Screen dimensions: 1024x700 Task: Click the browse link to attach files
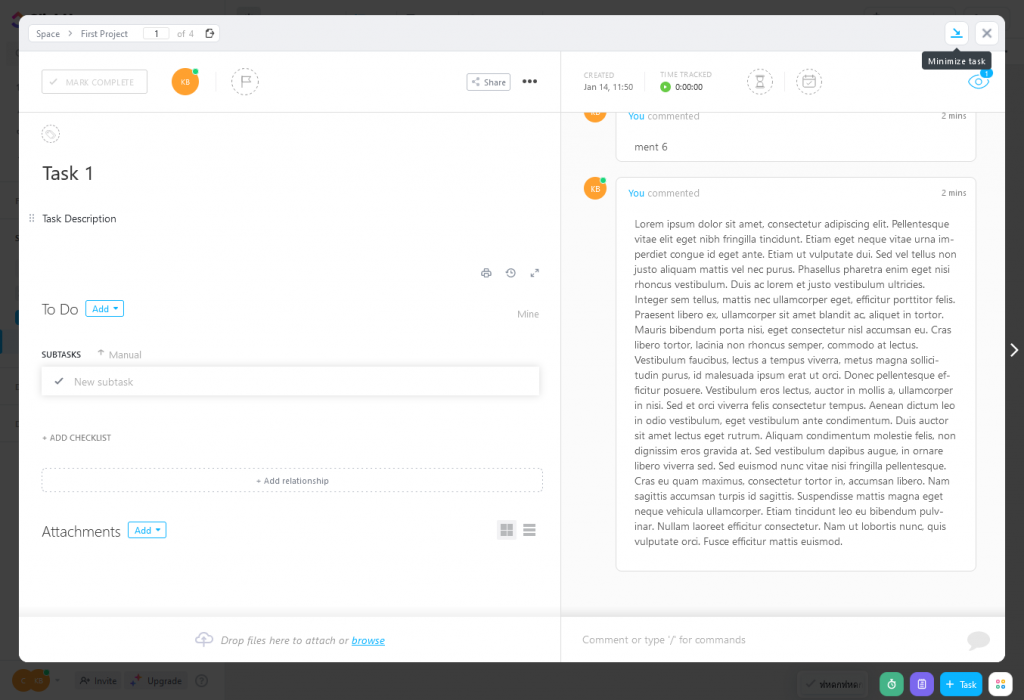point(368,641)
